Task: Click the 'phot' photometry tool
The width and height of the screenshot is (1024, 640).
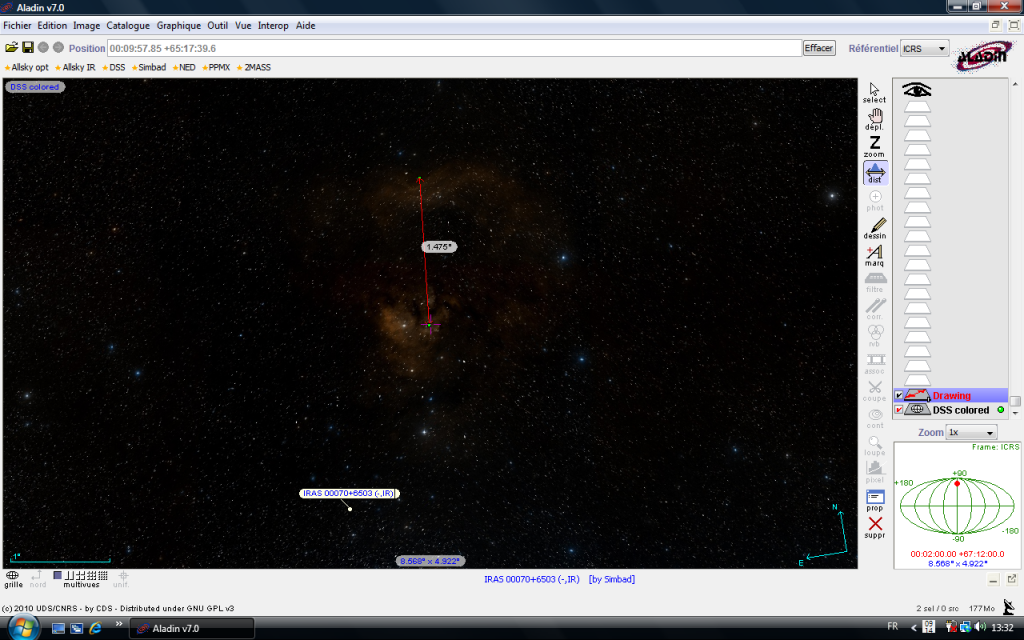Action: coord(875,200)
